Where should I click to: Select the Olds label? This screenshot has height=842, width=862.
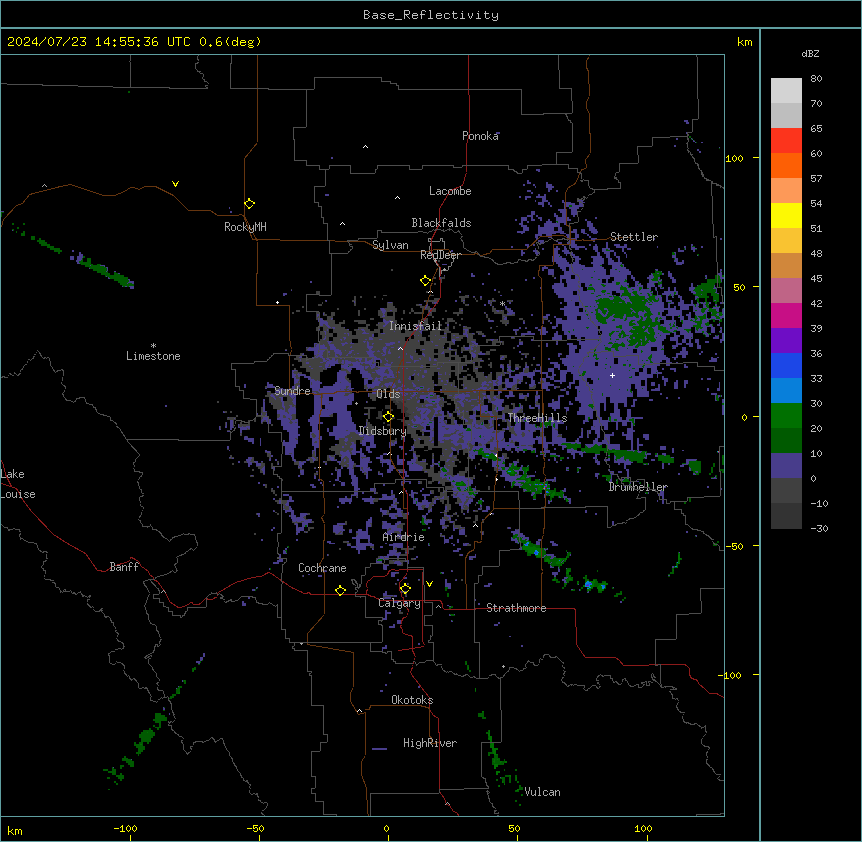click(388, 394)
